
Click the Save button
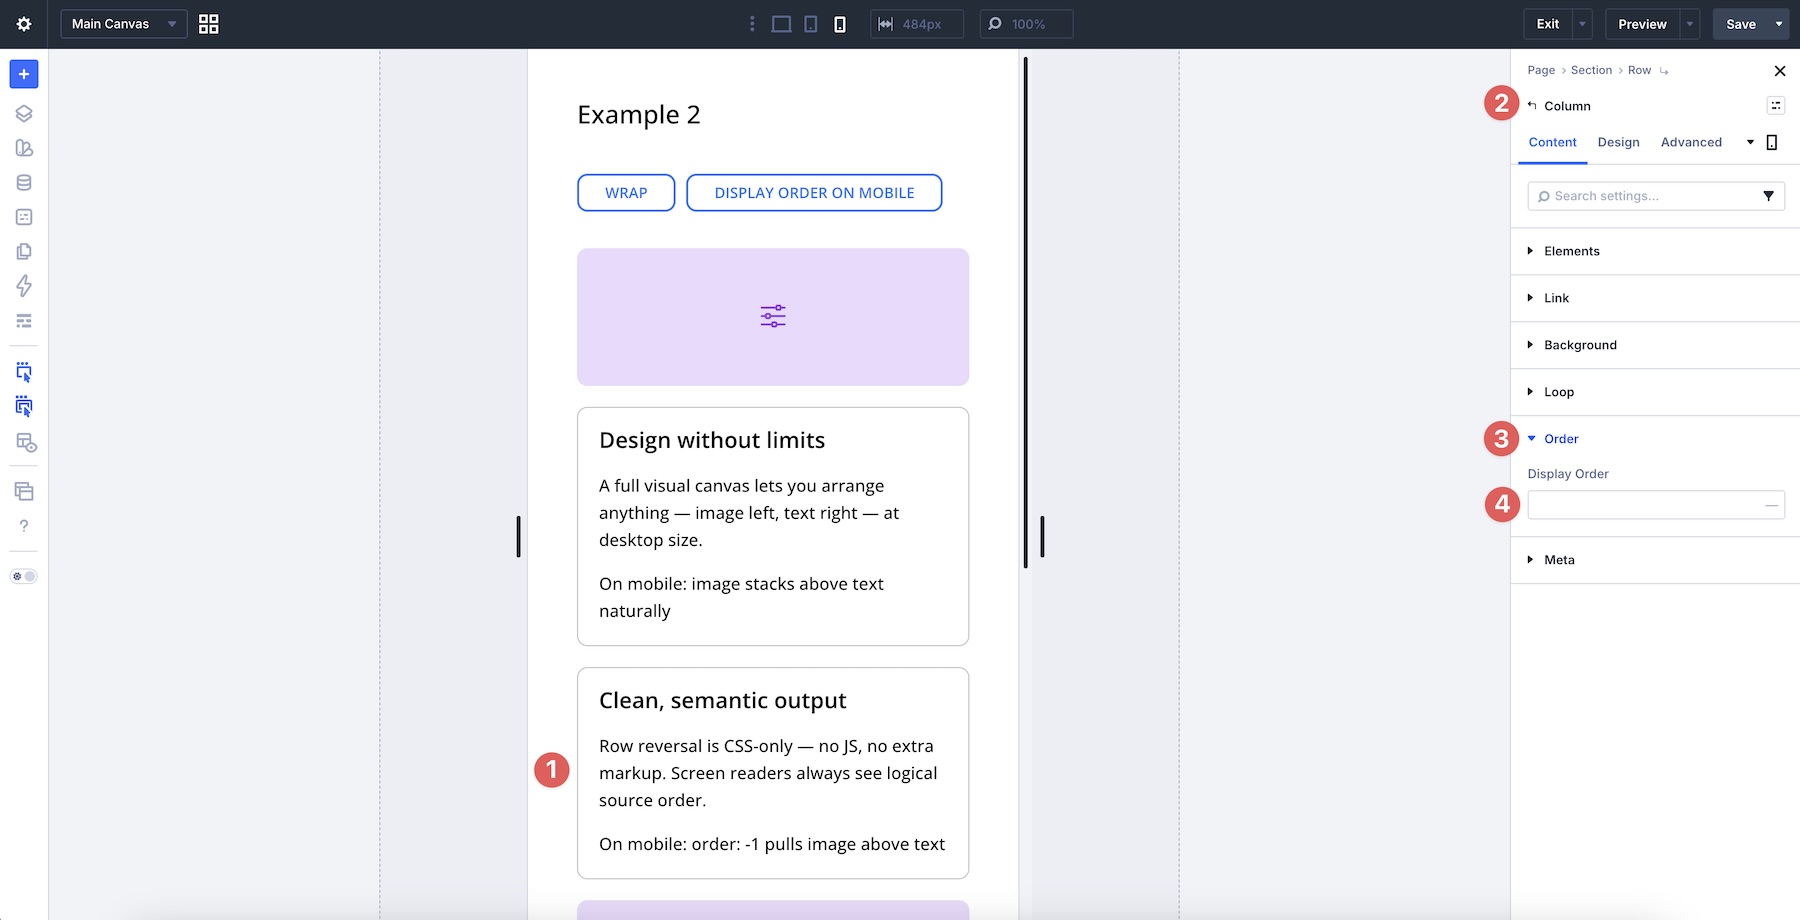click(1741, 24)
